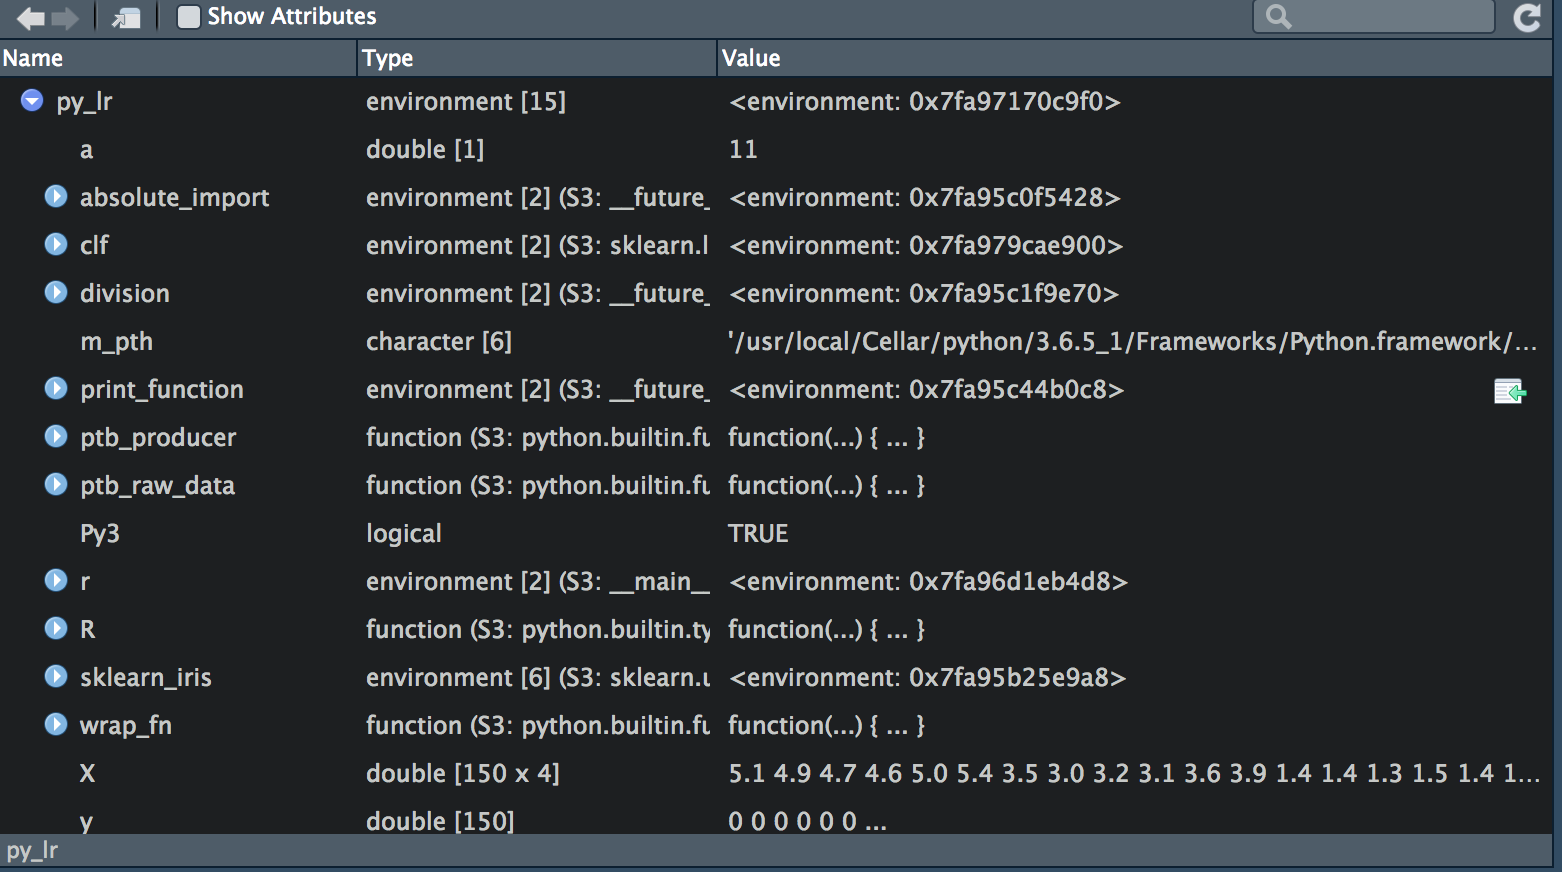Enable the Show Attributes checkbox

(x=188, y=17)
